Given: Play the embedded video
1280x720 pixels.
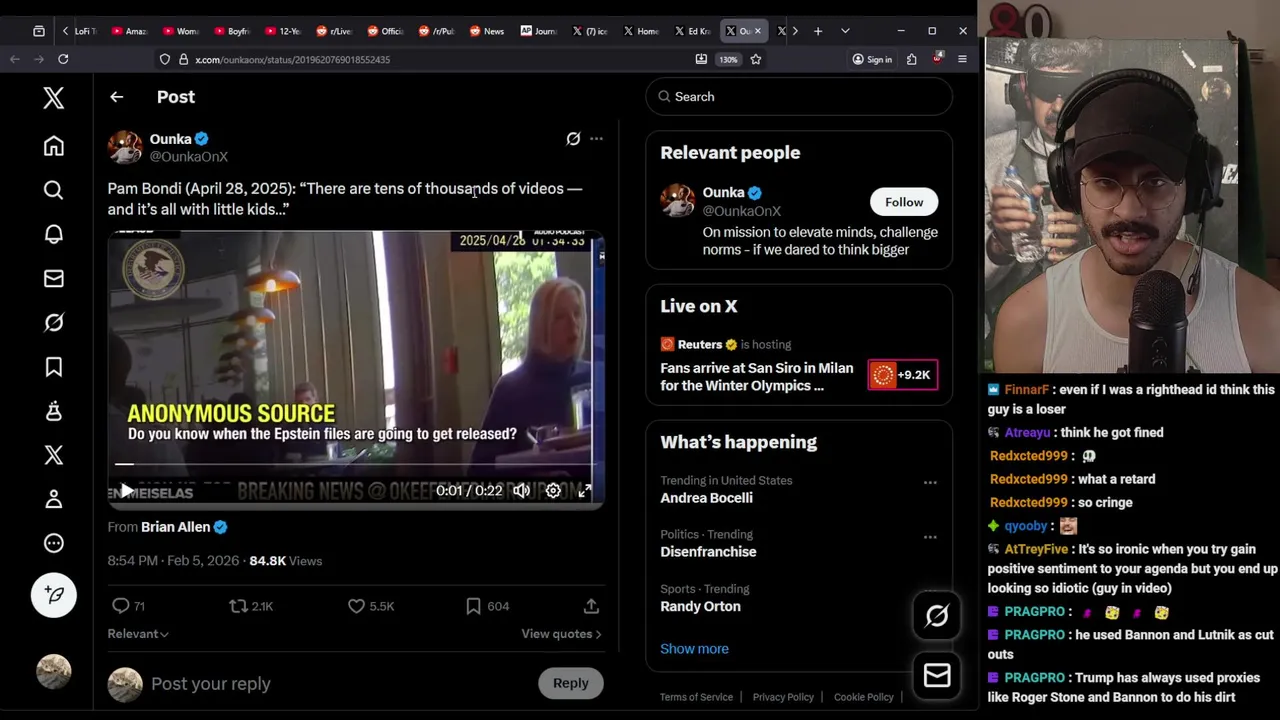Looking at the screenshot, I should point(126,491).
